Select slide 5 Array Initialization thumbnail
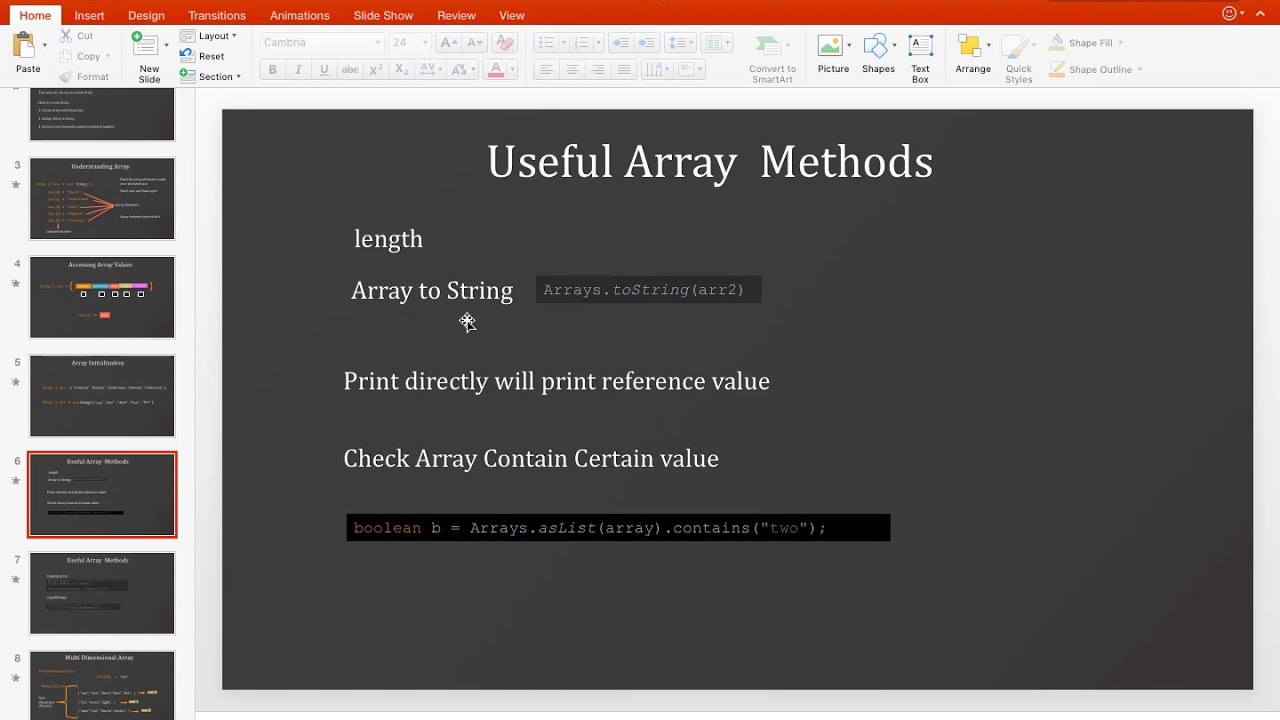 coord(102,396)
